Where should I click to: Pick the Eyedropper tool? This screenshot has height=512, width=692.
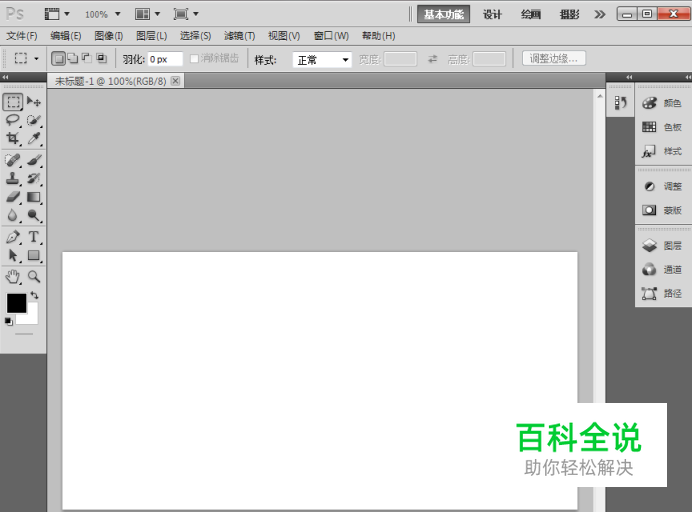click(x=34, y=139)
